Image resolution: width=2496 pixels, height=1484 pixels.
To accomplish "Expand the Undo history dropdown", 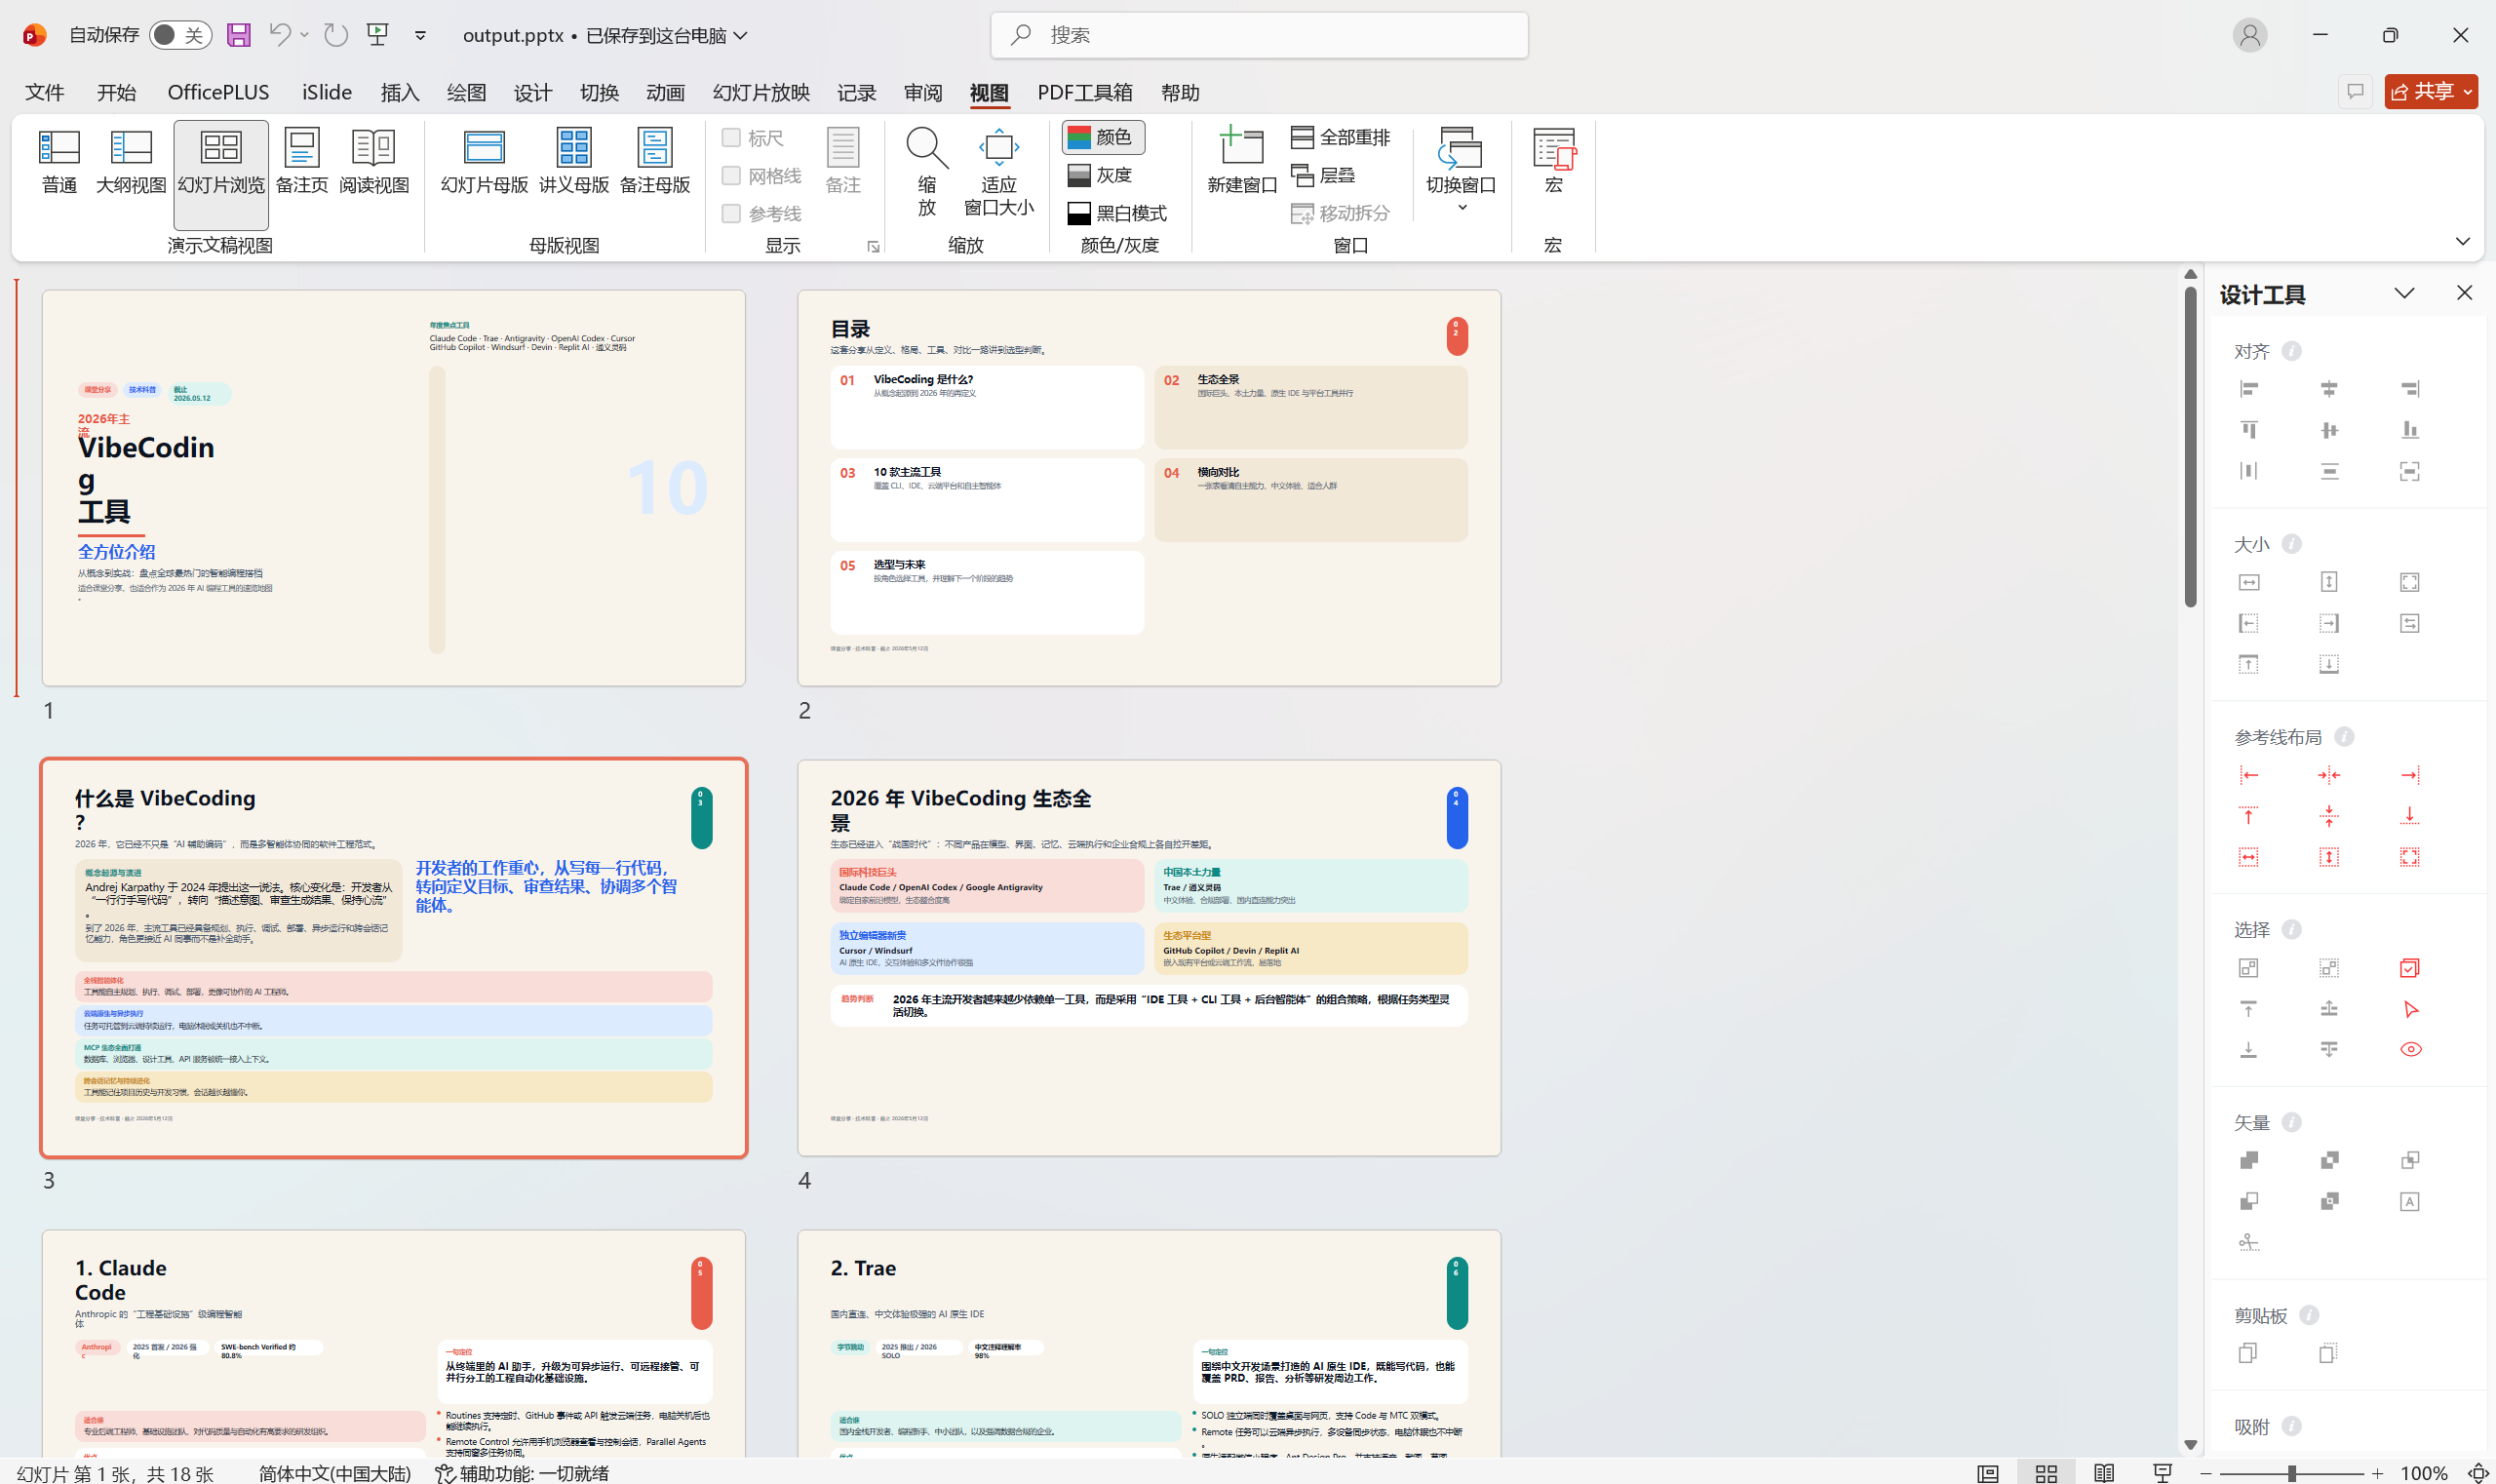I will tap(304, 35).
